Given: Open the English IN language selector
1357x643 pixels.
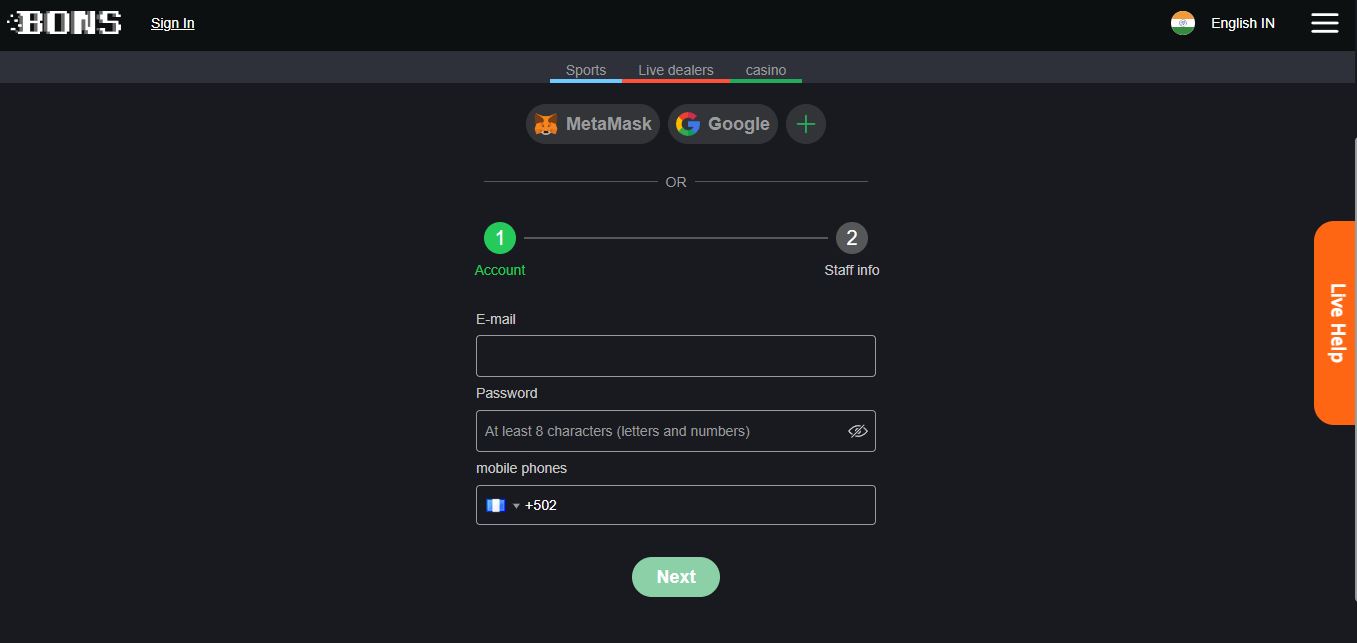Looking at the screenshot, I should point(1242,23).
